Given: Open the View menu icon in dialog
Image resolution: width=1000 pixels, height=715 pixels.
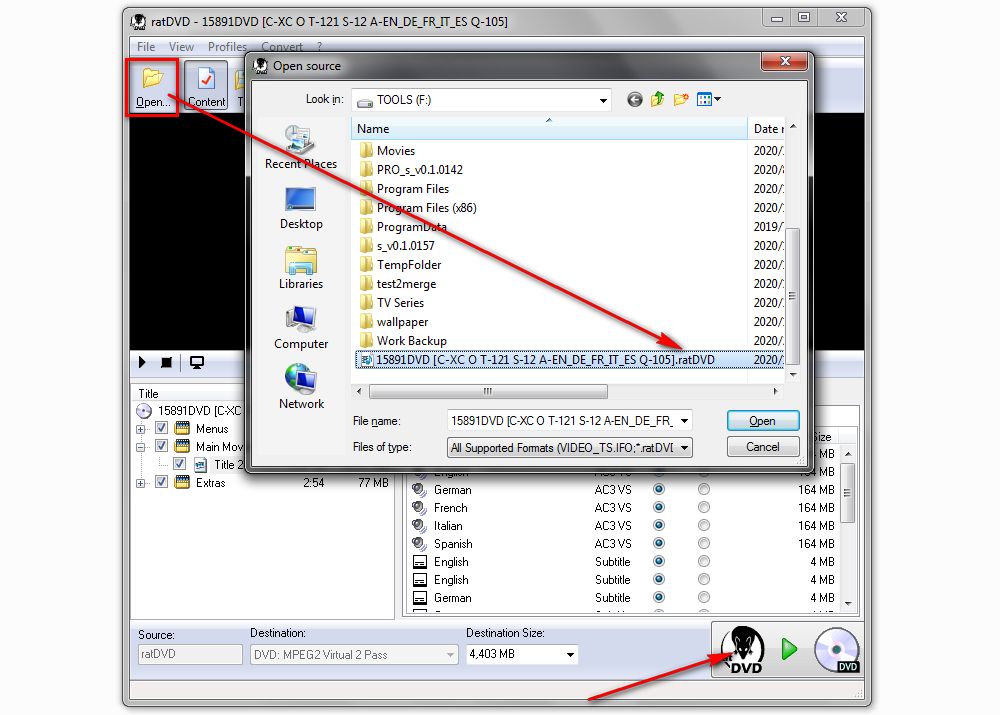Looking at the screenshot, I should click(709, 100).
